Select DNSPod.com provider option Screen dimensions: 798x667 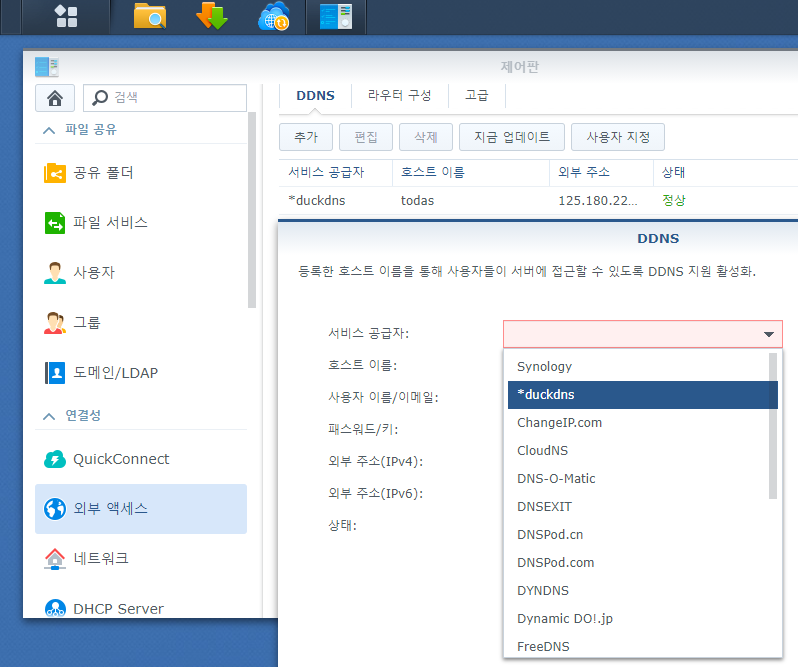[643, 562]
